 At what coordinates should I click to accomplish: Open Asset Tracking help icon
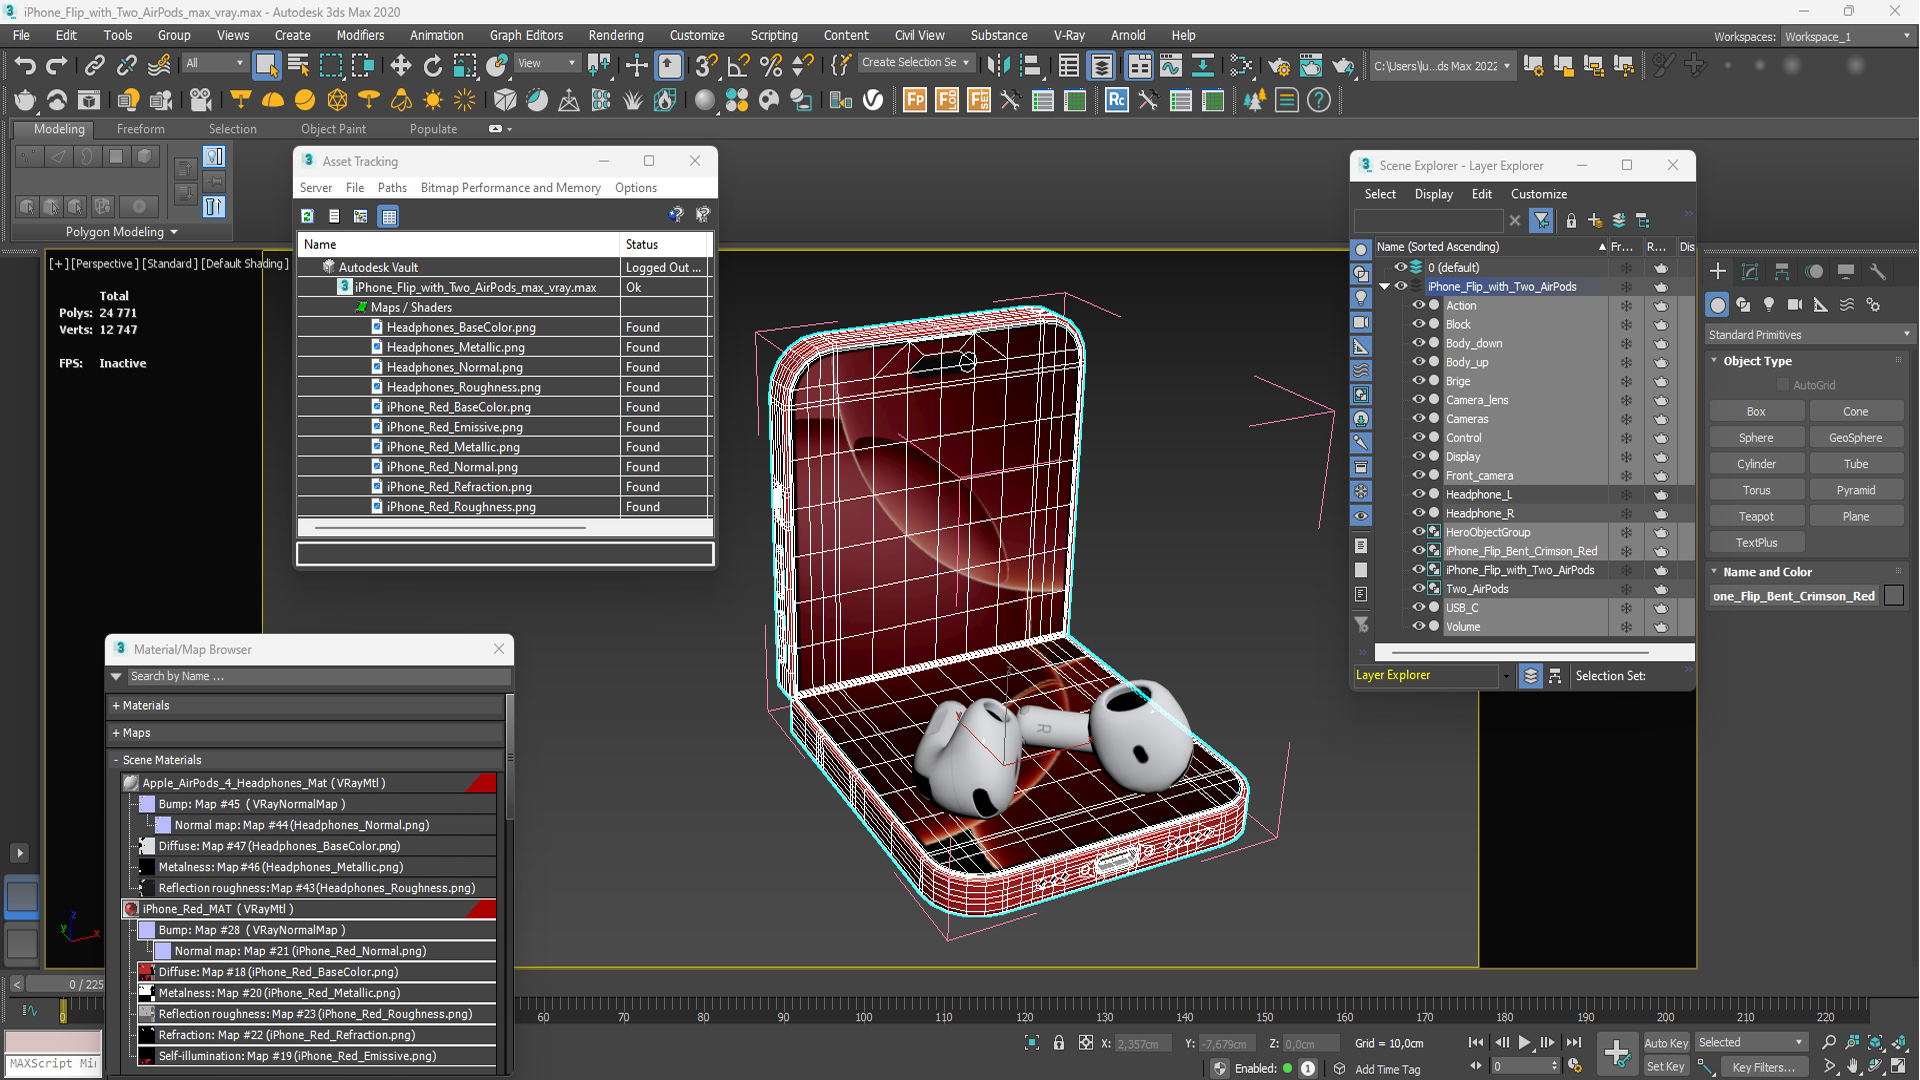pyautogui.click(x=676, y=214)
